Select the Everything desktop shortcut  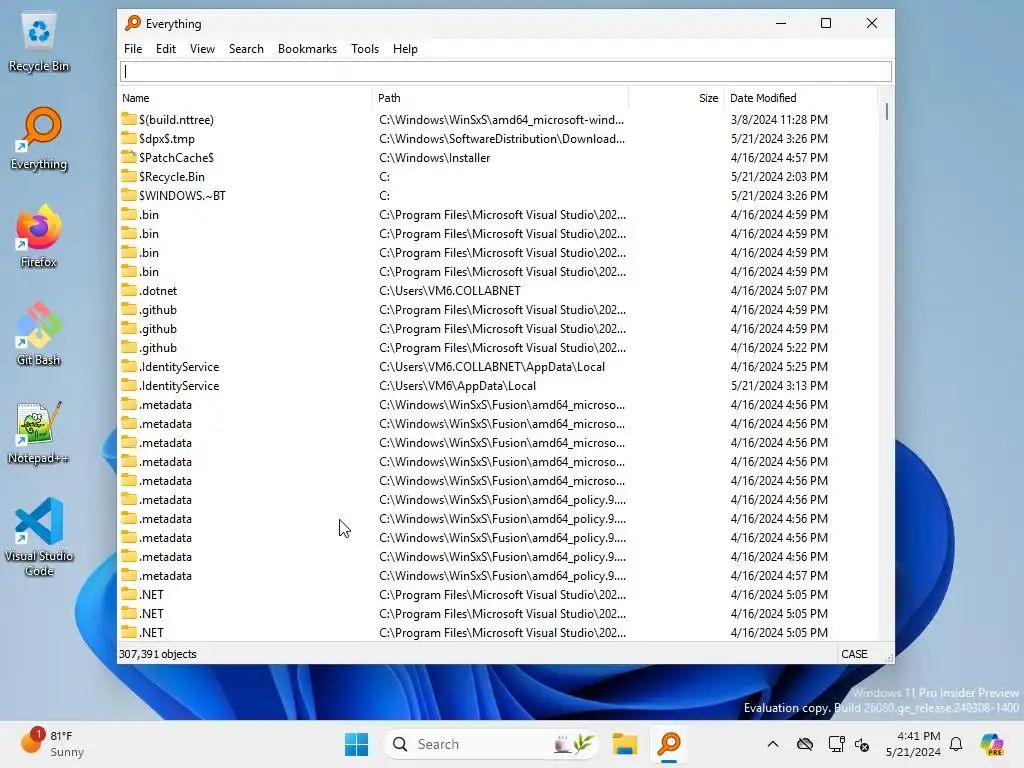click(x=39, y=140)
